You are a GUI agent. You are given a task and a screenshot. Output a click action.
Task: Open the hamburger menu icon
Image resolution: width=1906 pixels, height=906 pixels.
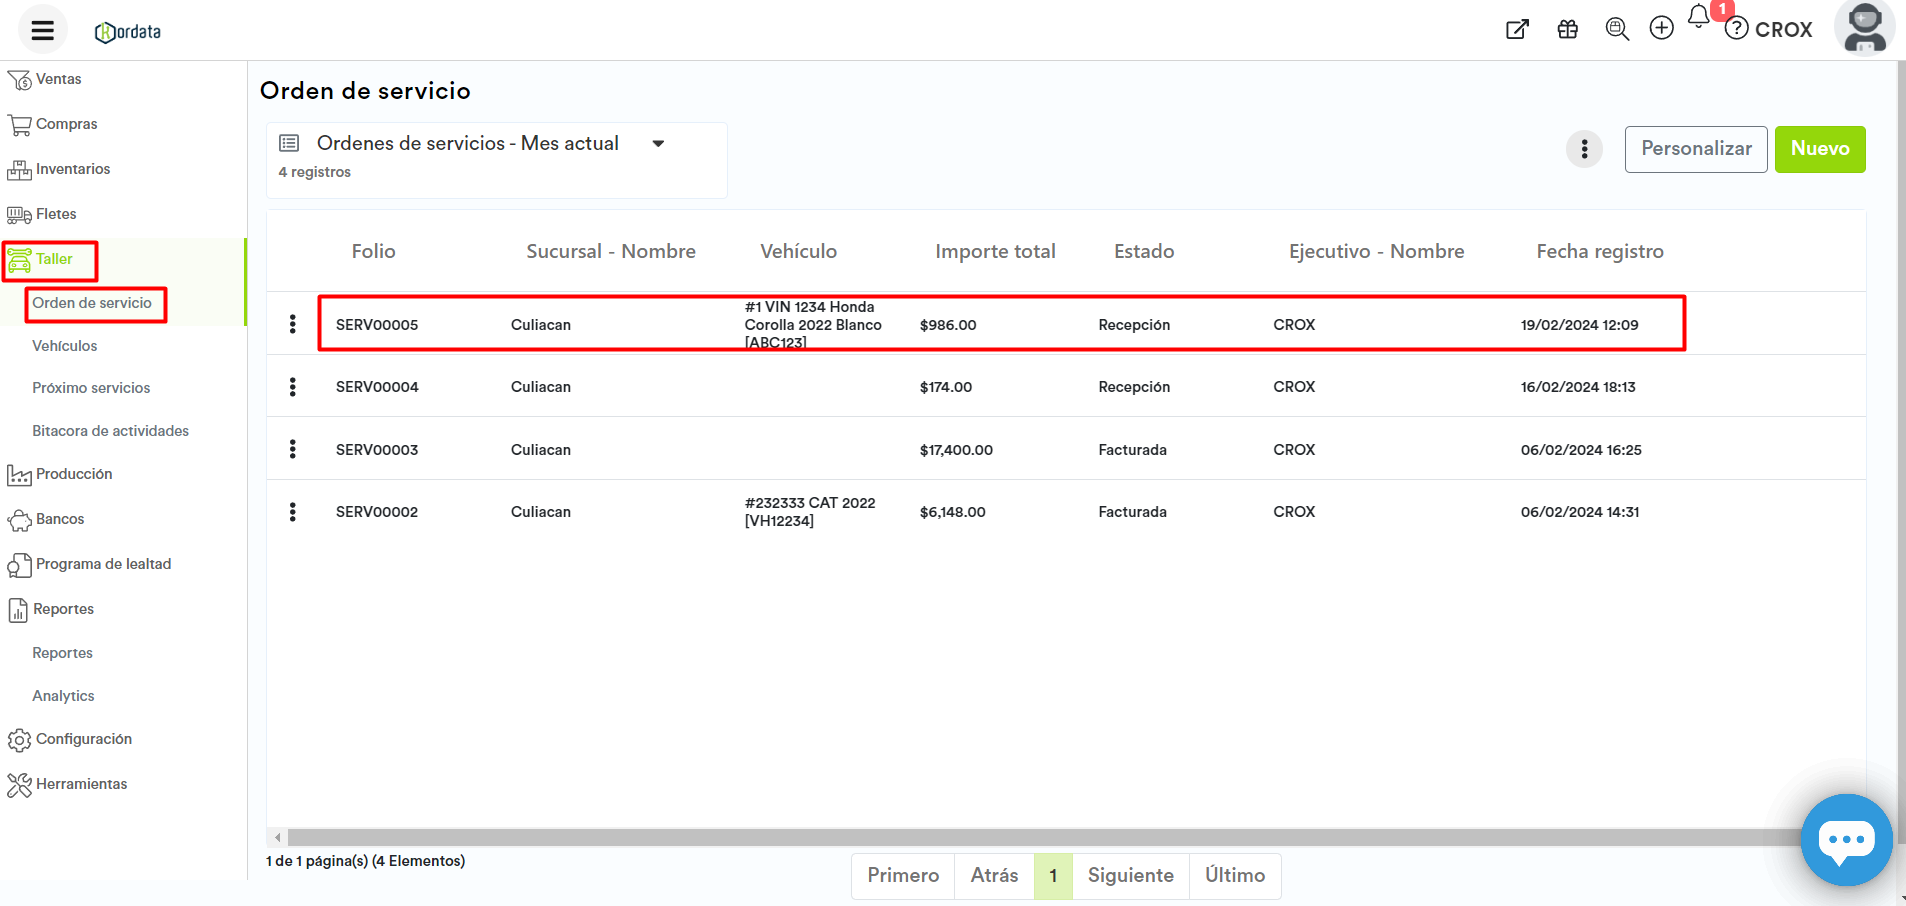pyautogui.click(x=42, y=30)
